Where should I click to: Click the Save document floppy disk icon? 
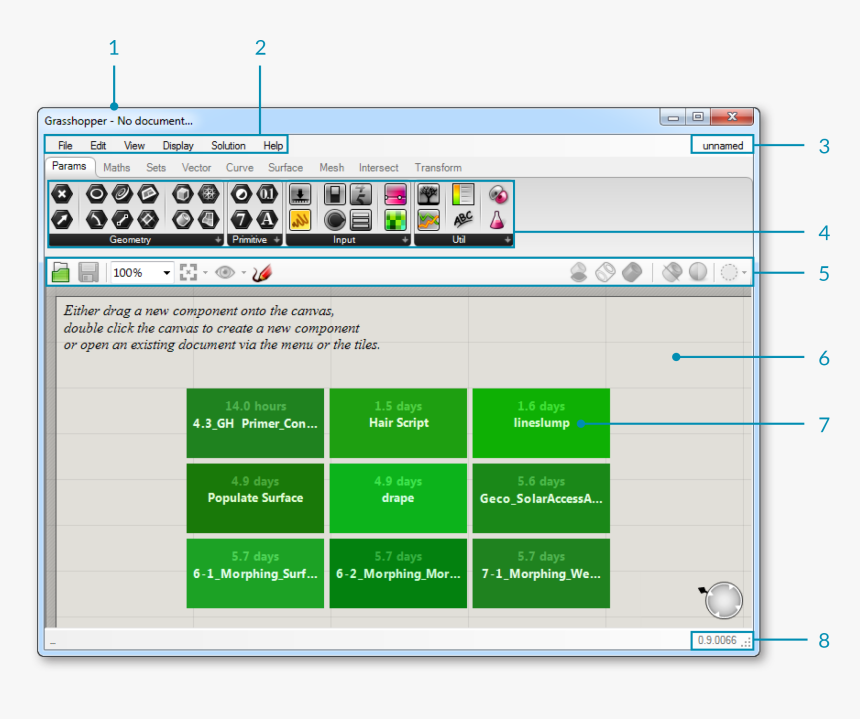[87, 272]
